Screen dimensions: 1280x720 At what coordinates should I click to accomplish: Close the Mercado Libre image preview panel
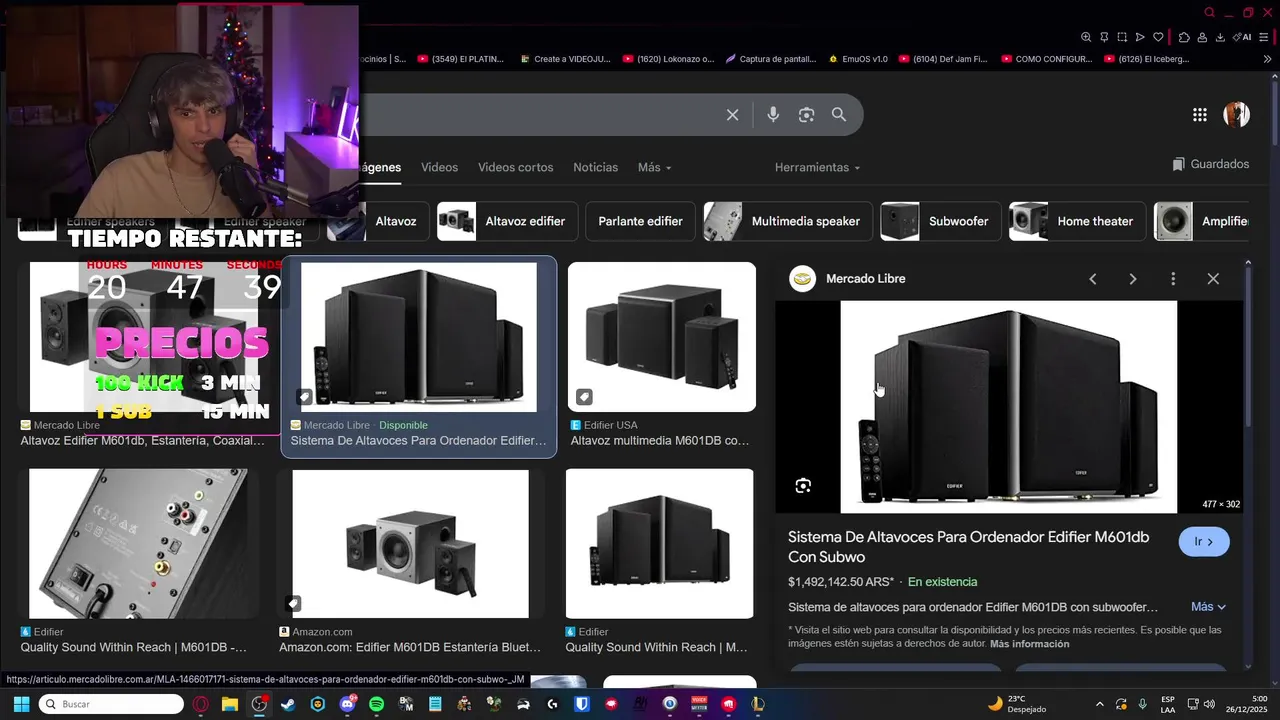coord(1213,279)
